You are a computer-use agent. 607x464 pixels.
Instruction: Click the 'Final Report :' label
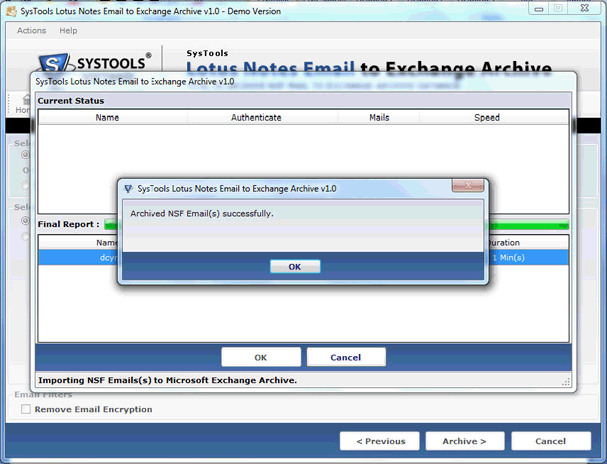(69, 224)
